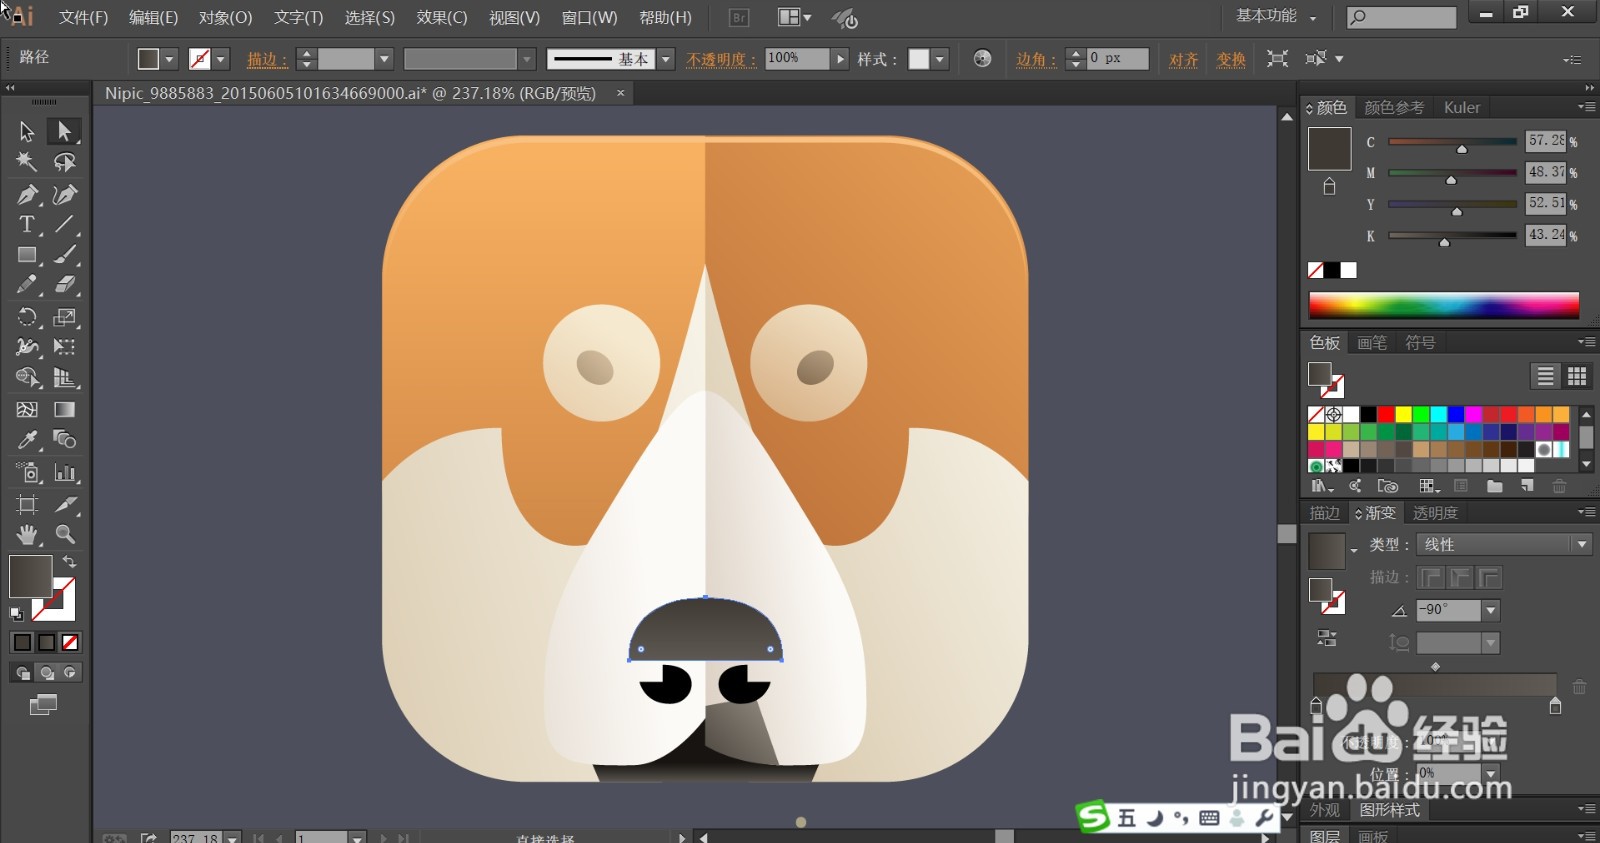Screen dimensions: 1600x843
Task: Pick a color from the spectrum bar
Action: click(x=1444, y=305)
